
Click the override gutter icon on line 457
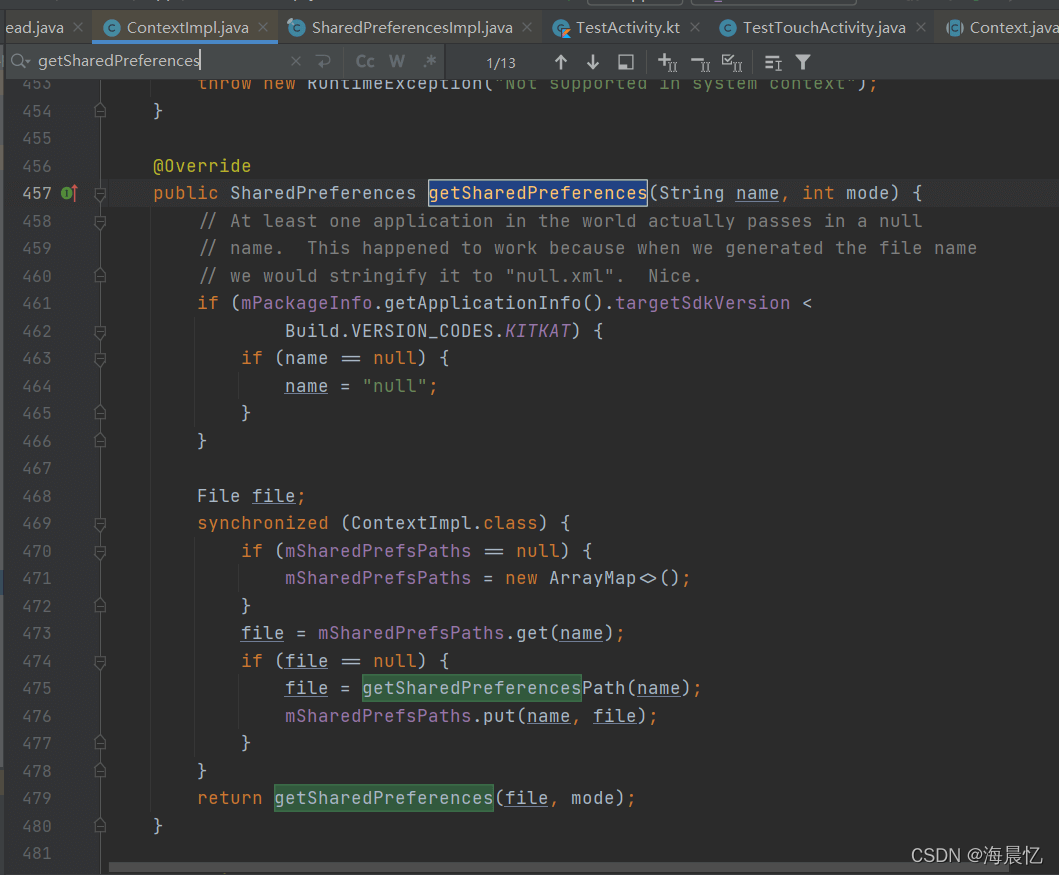(70, 193)
